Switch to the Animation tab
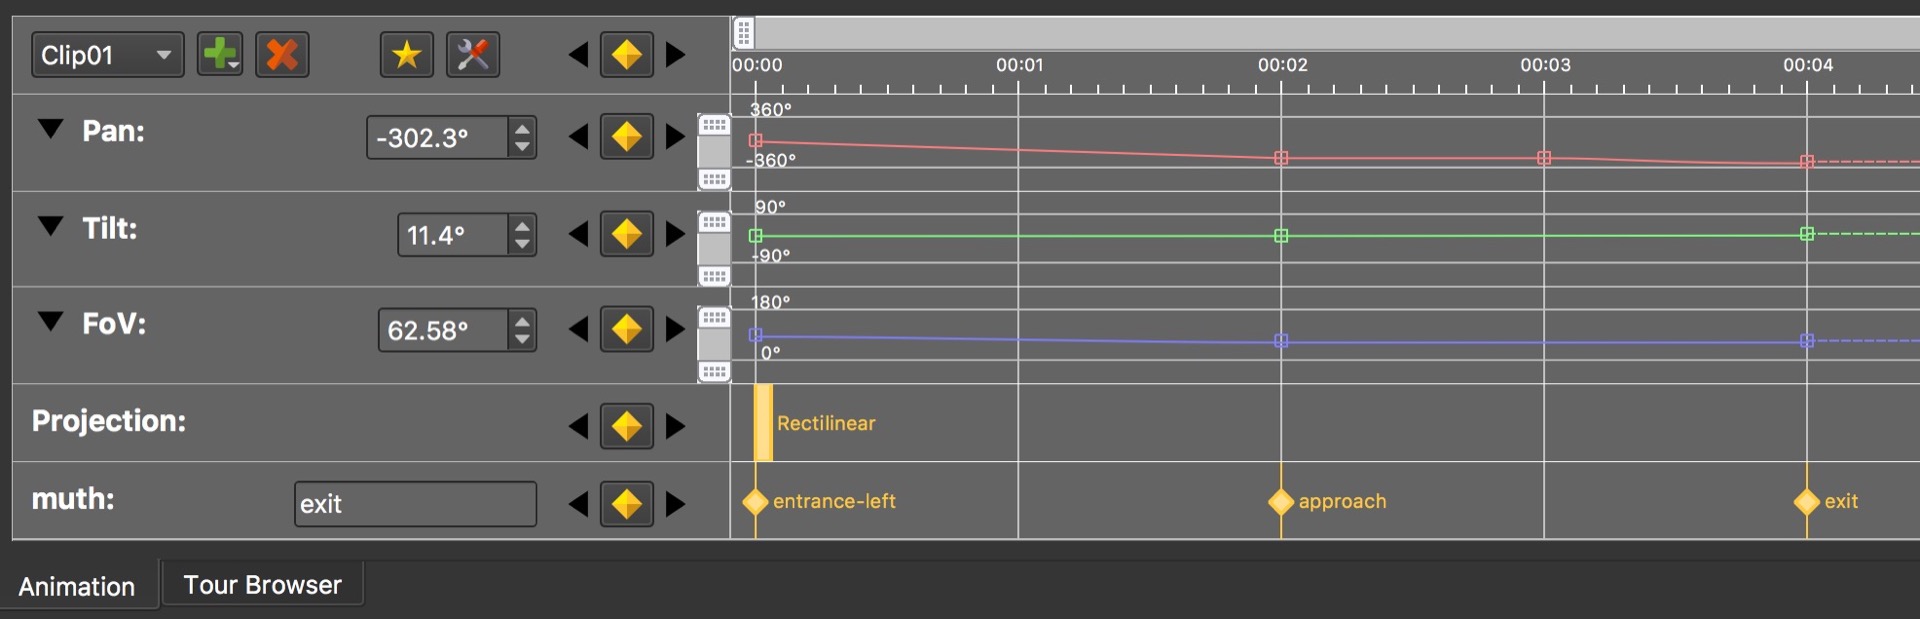Viewport: 1920px width, 619px height. click(77, 586)
